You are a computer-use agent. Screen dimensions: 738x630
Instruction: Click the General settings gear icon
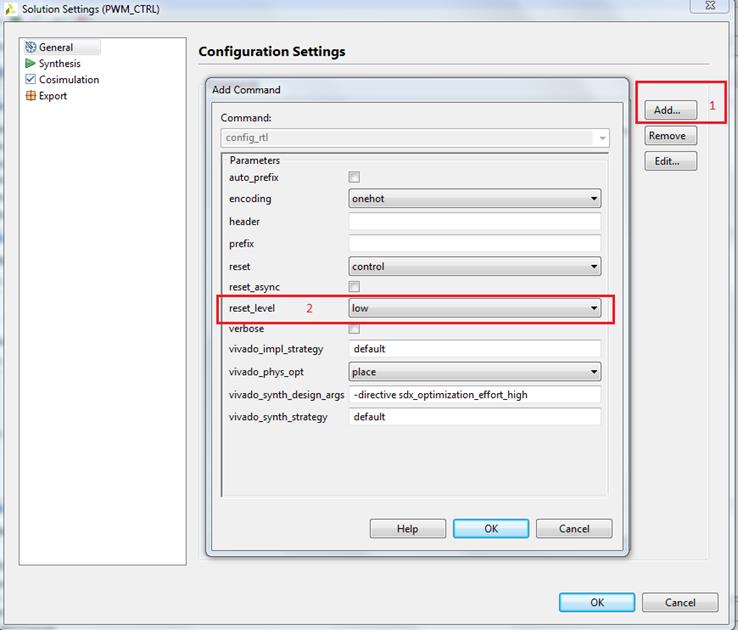(x=30, y=47)
